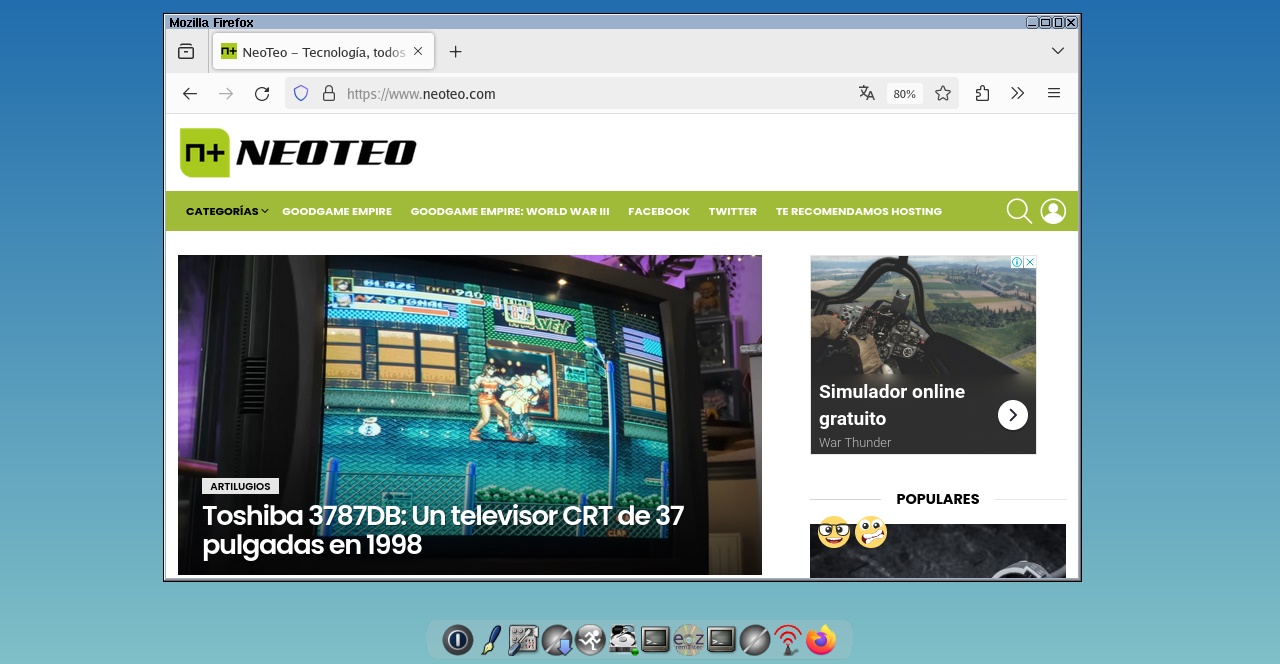Select the NeoTeo – Tecnología tab

[x=323, y=51]
